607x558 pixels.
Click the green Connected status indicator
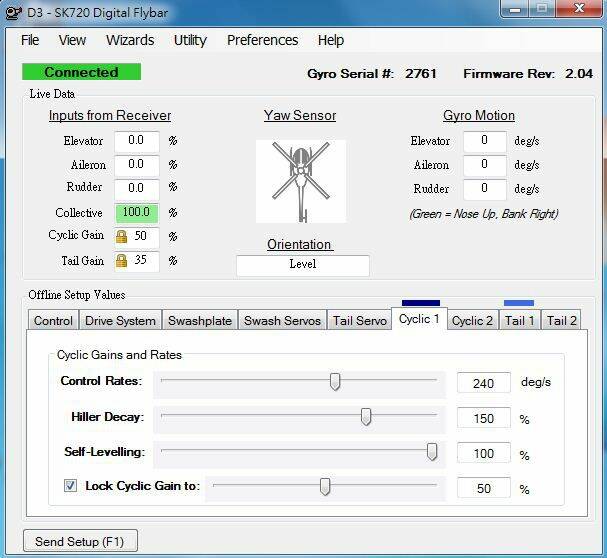click(81, 72)
